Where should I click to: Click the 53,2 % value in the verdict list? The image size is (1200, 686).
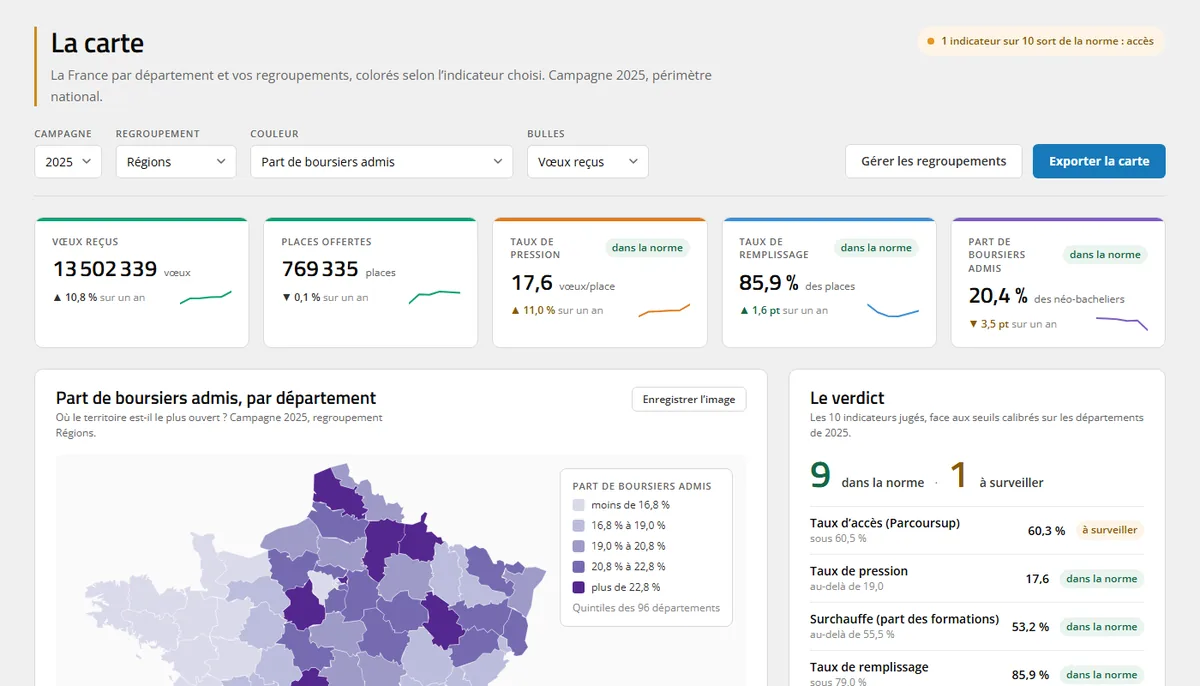coord(1030,627)
